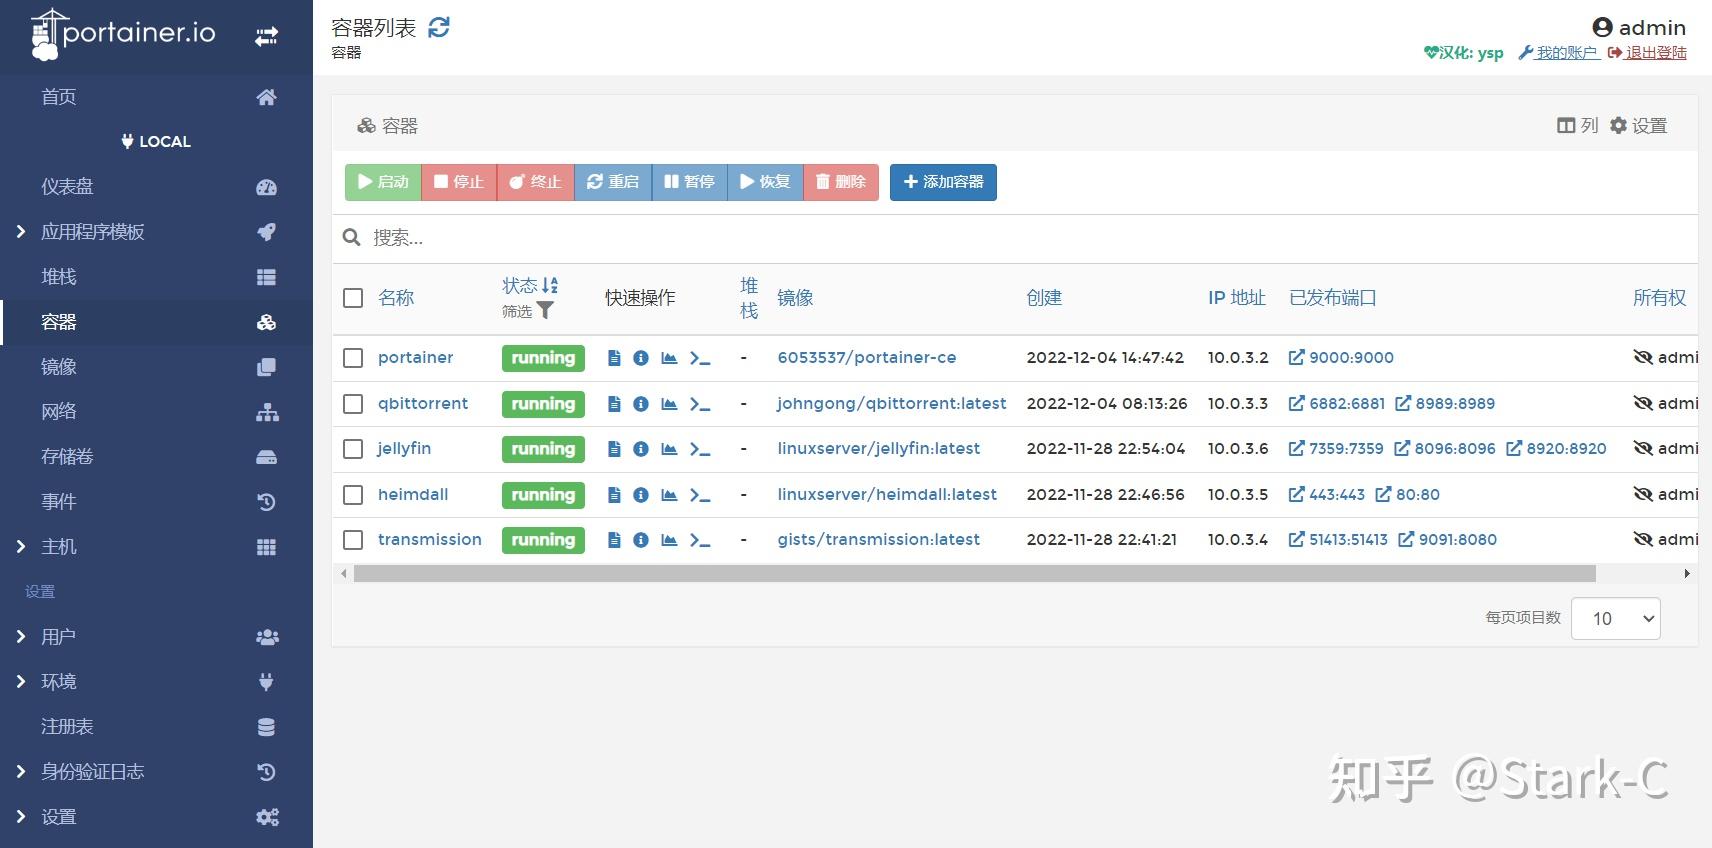Screen dimensions: 1712x848
Task: Expand the 应用程序模板 sidebar section
Action: [21, 232]
